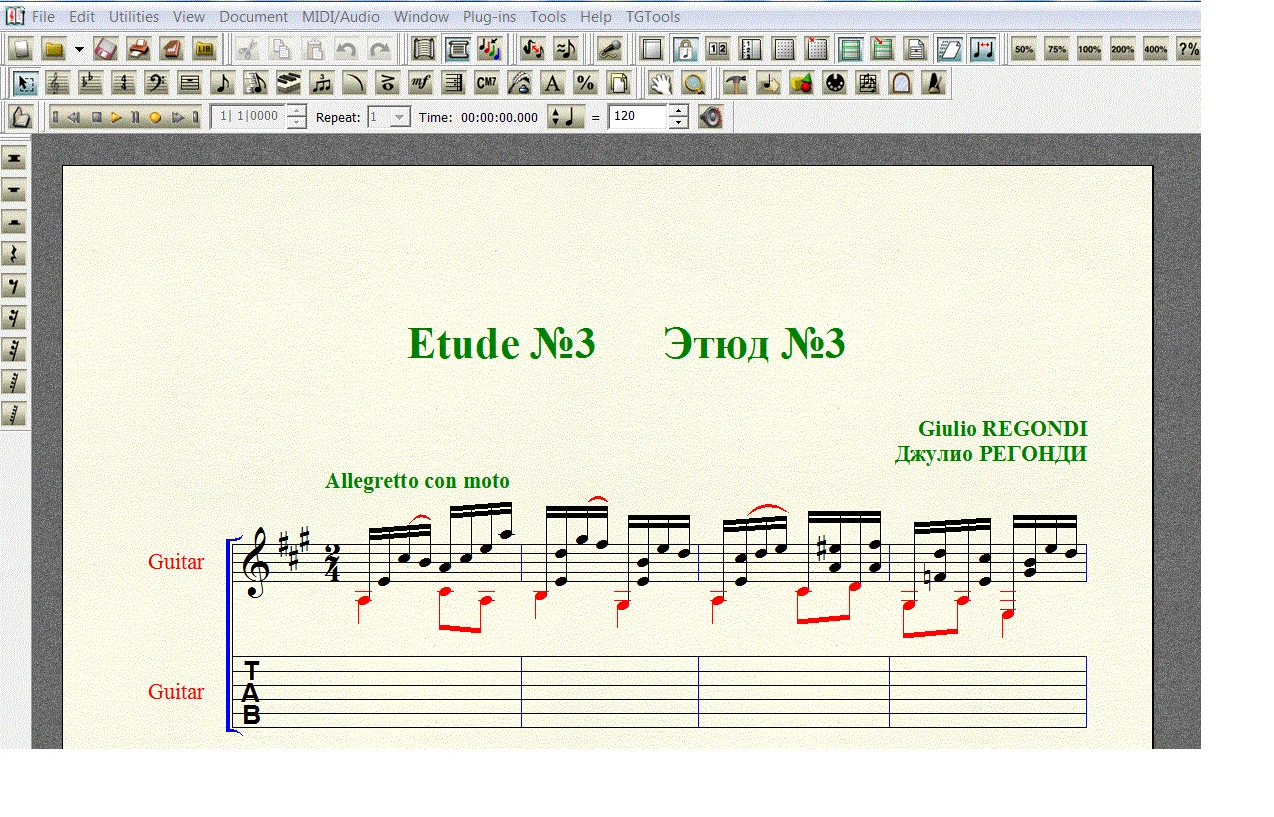The height and width of the screenshot is (817, 1274).
Task: Select the Articulation accent tool
Action: tap(388, 83)
